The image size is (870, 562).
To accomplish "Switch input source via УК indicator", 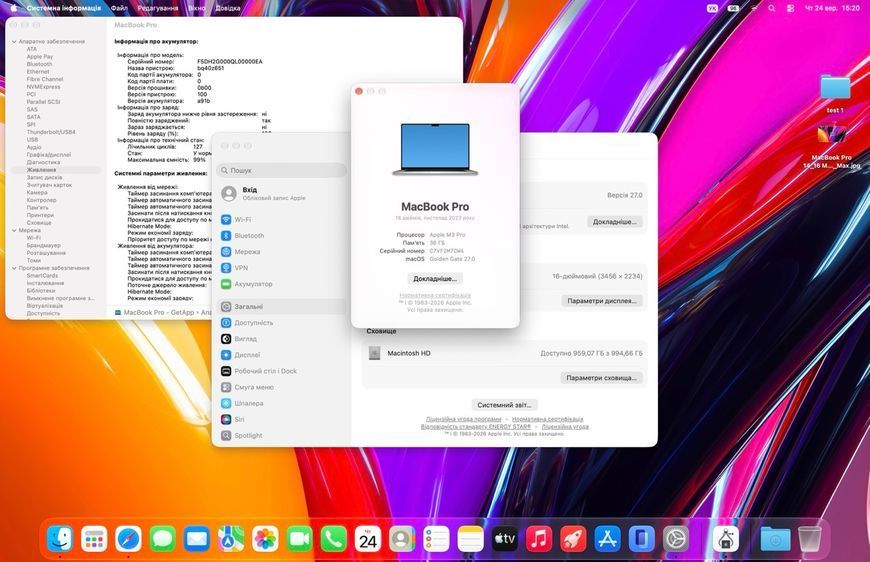I will coord(712,8).
